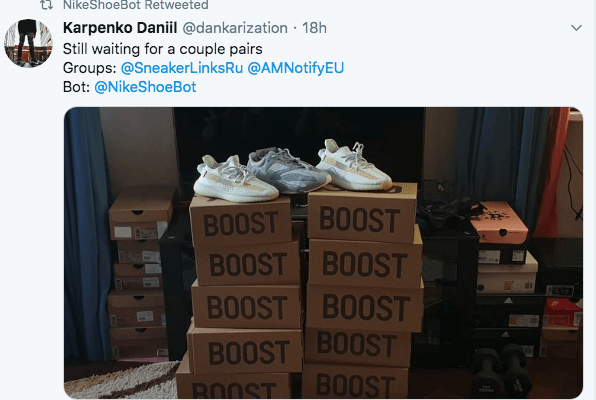Image resolution: width=596 pixels, height=400 pixels.
Task: Open the @NikeShoeBot mention in tweet
Action: pos(145,87)
